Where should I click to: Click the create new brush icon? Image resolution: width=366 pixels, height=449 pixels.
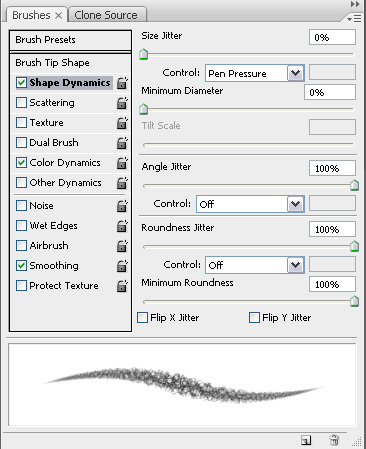(x=306, y=440)
